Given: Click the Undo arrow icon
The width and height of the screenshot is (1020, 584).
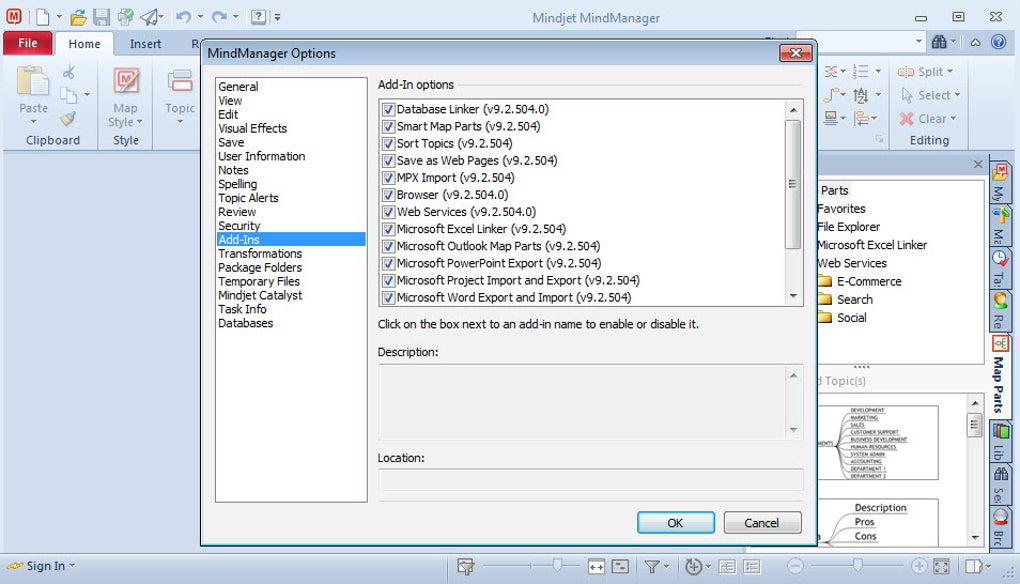Looking at the screenshot, I should [x=183, y=17].
